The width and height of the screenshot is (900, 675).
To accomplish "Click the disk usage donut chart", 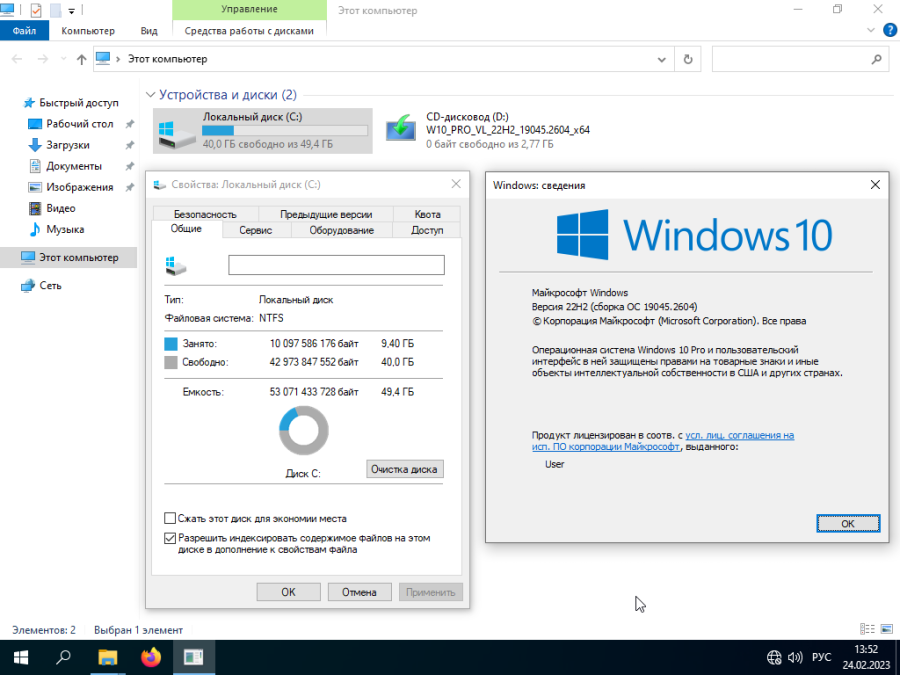I will (x=304, y=431).
